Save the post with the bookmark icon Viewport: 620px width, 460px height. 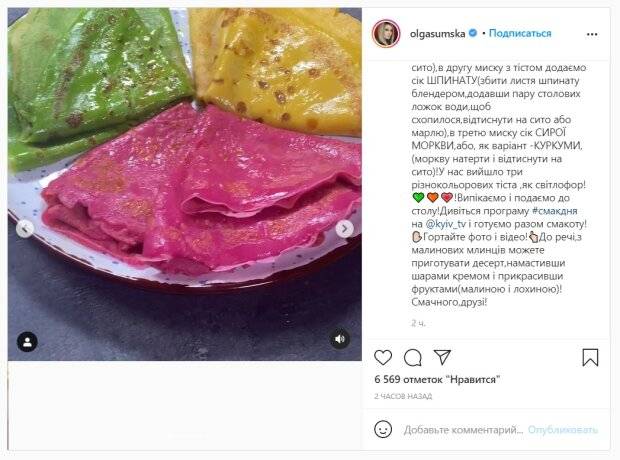590,357
